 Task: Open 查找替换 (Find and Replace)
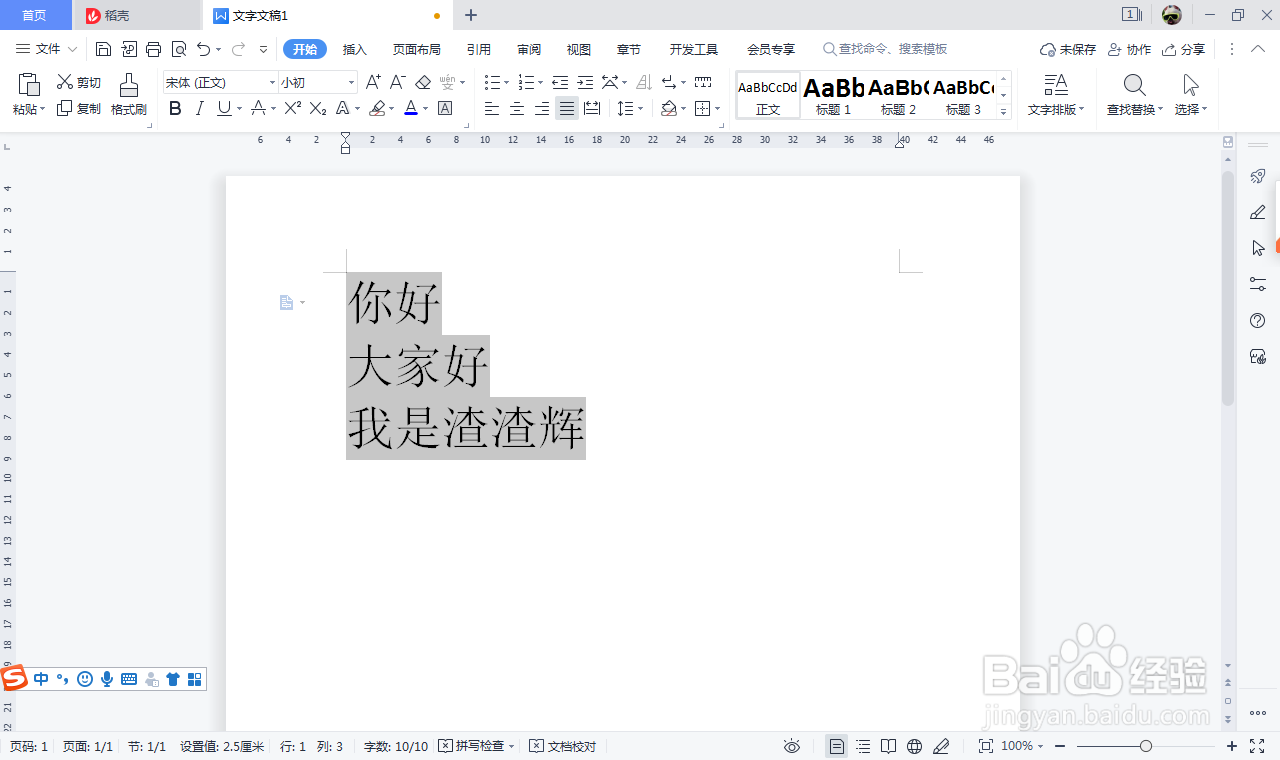coord(1134,95)
